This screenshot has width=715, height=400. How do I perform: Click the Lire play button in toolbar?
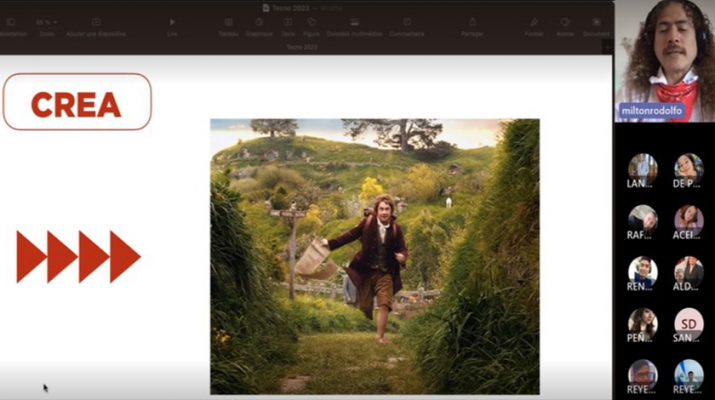172,23
